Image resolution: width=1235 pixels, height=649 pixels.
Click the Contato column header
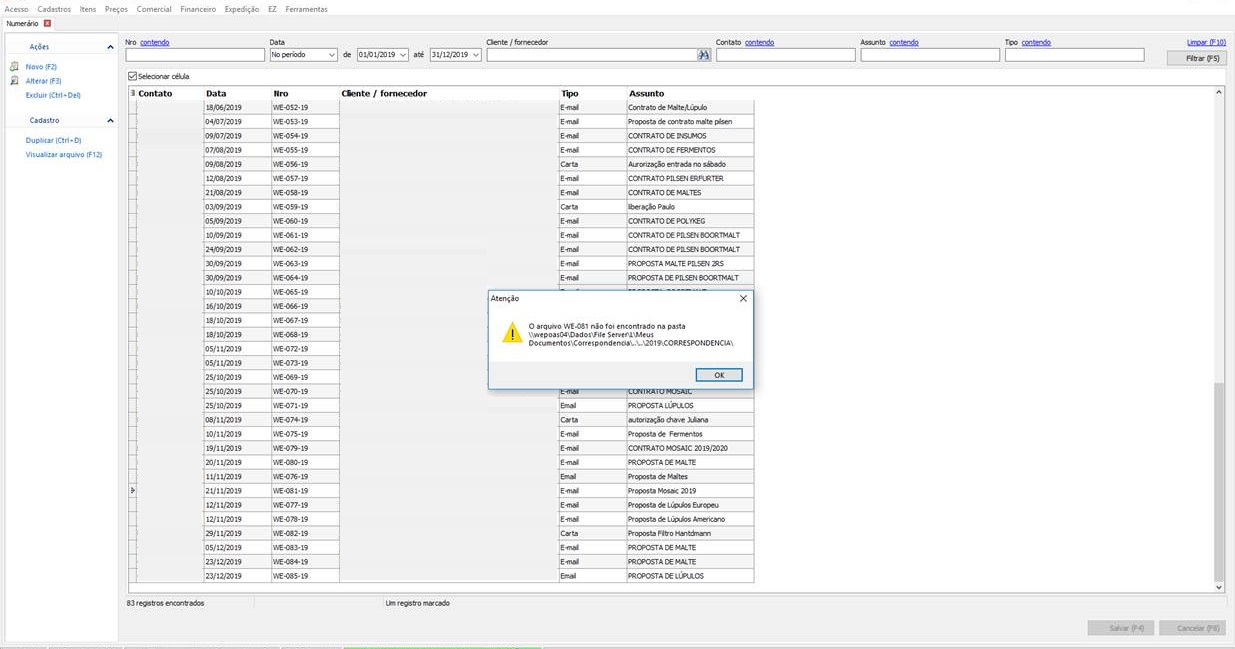[169, 93]
